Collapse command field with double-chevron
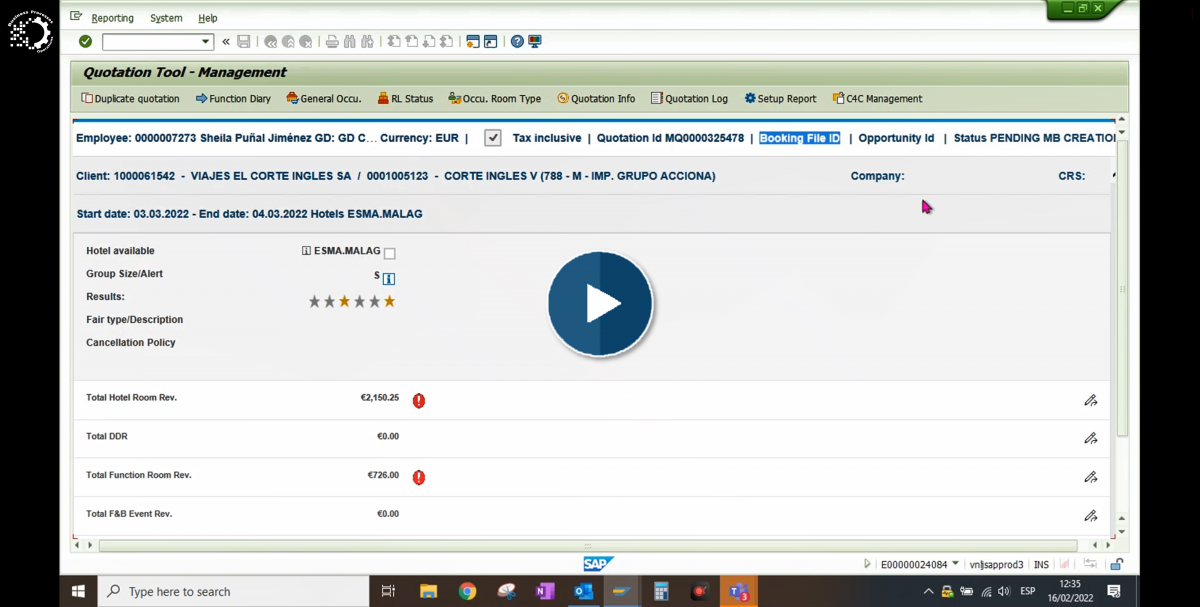The width and height of the screenshot is (1200, 607). (x=226, y=42)
